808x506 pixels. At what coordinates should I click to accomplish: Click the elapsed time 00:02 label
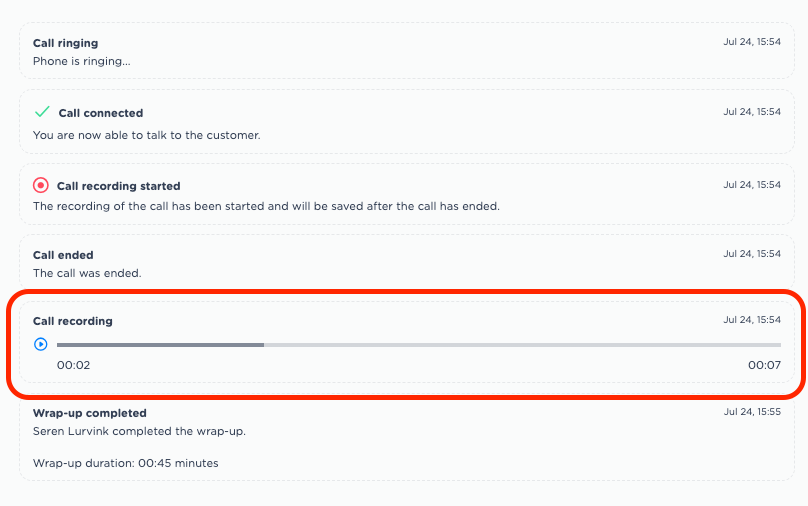[x=74, y=365]
